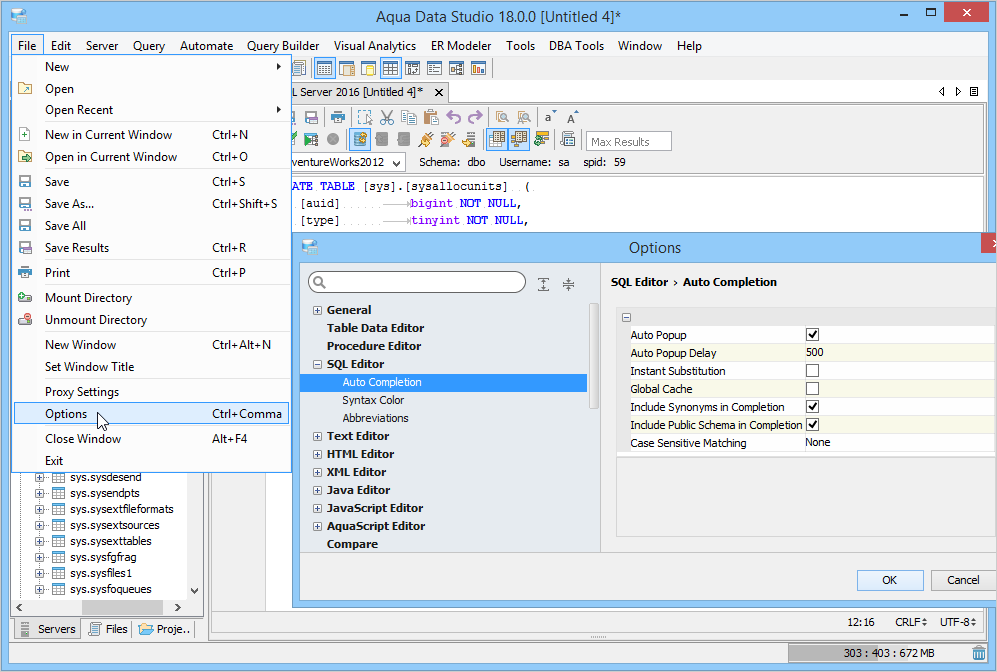The image size is (997, 672).
Task: Click the OK button in Options
Action: point(889,580)
